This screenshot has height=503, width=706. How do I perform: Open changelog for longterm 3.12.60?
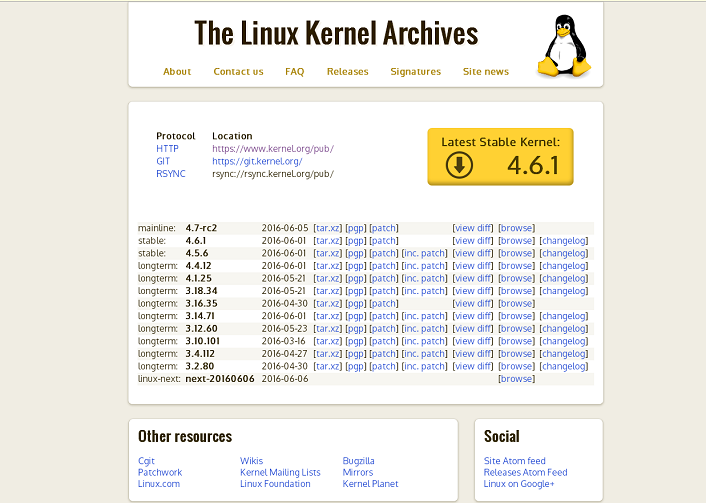click(x=564, y=329)
